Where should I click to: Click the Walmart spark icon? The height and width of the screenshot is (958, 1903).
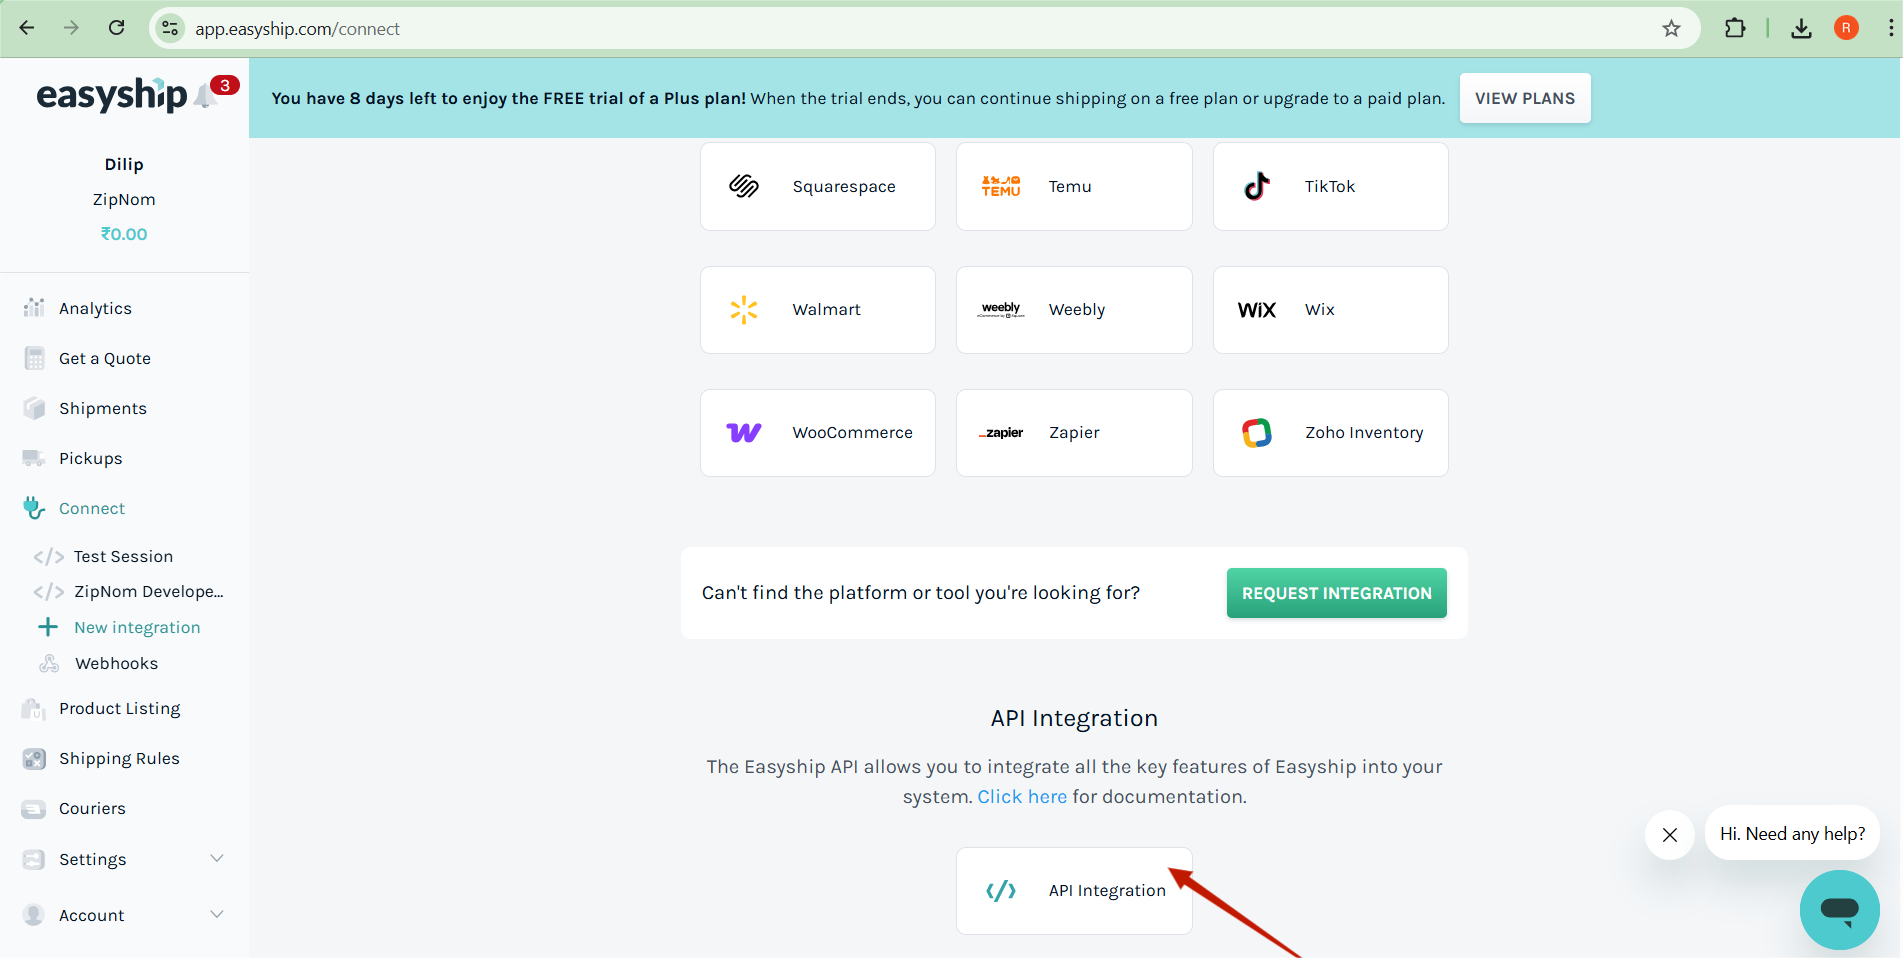(x=744, y=310)
